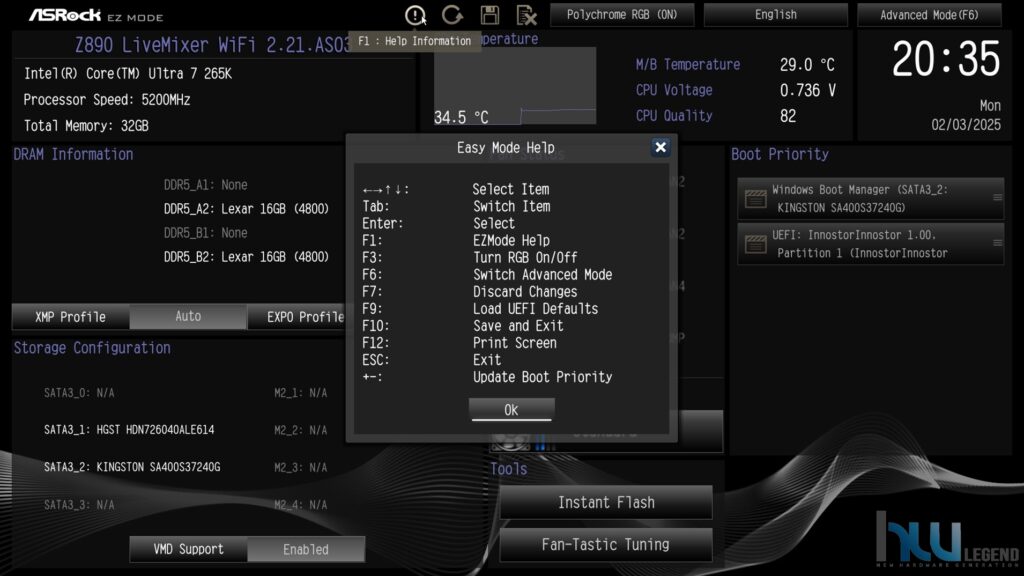1024x576 pixels.
Task: Click the CPU temperature graph showing 34.5 °C
Action: pos(515,85)
